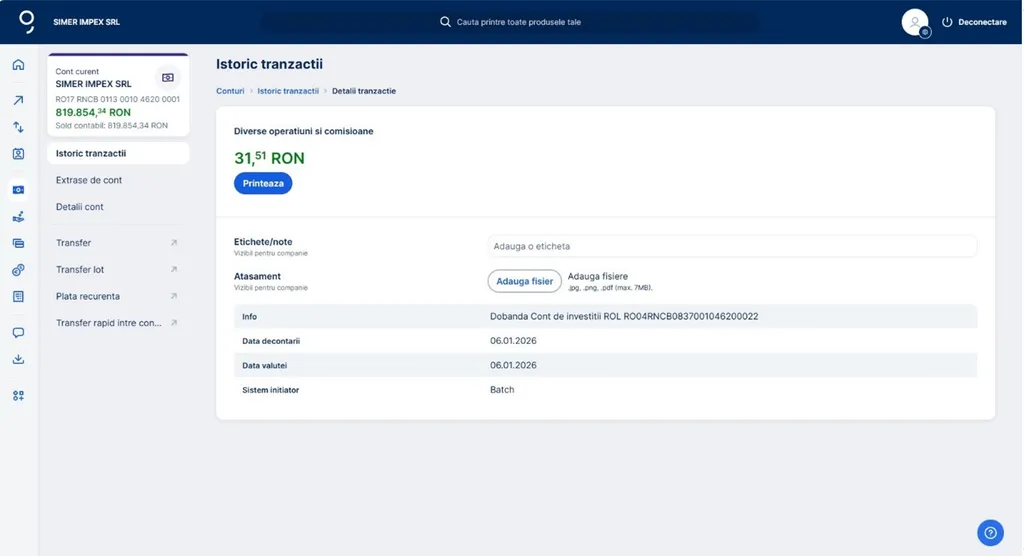This screenshot has width=1024, height=556.
Task: Click the home icon in left sidebar
Action: [18, 65]
